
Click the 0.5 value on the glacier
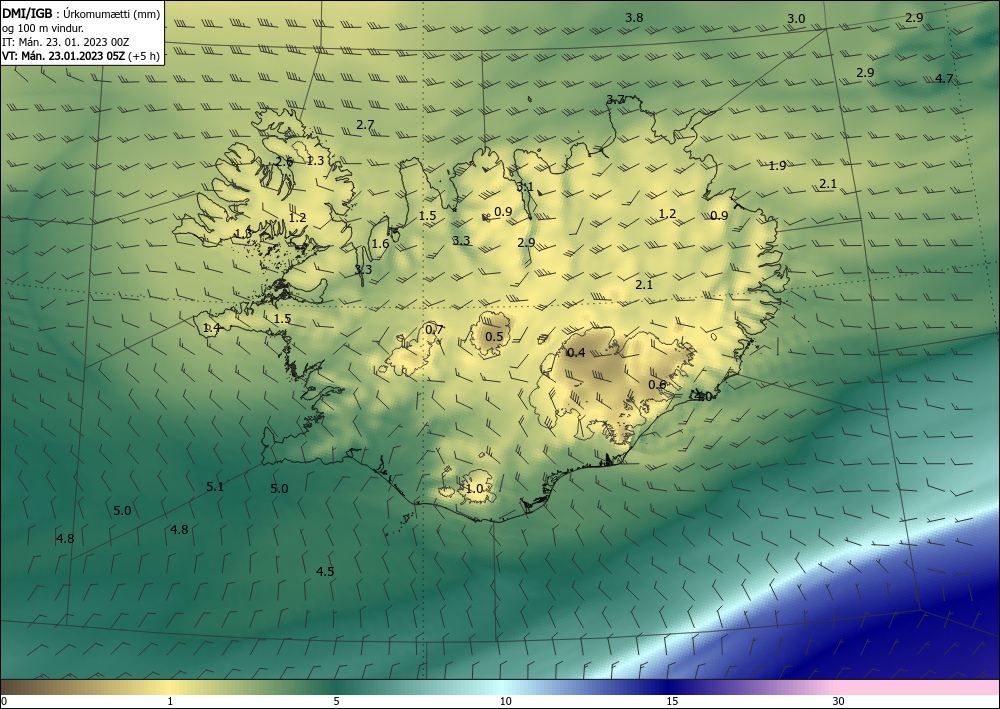(494, 337)
